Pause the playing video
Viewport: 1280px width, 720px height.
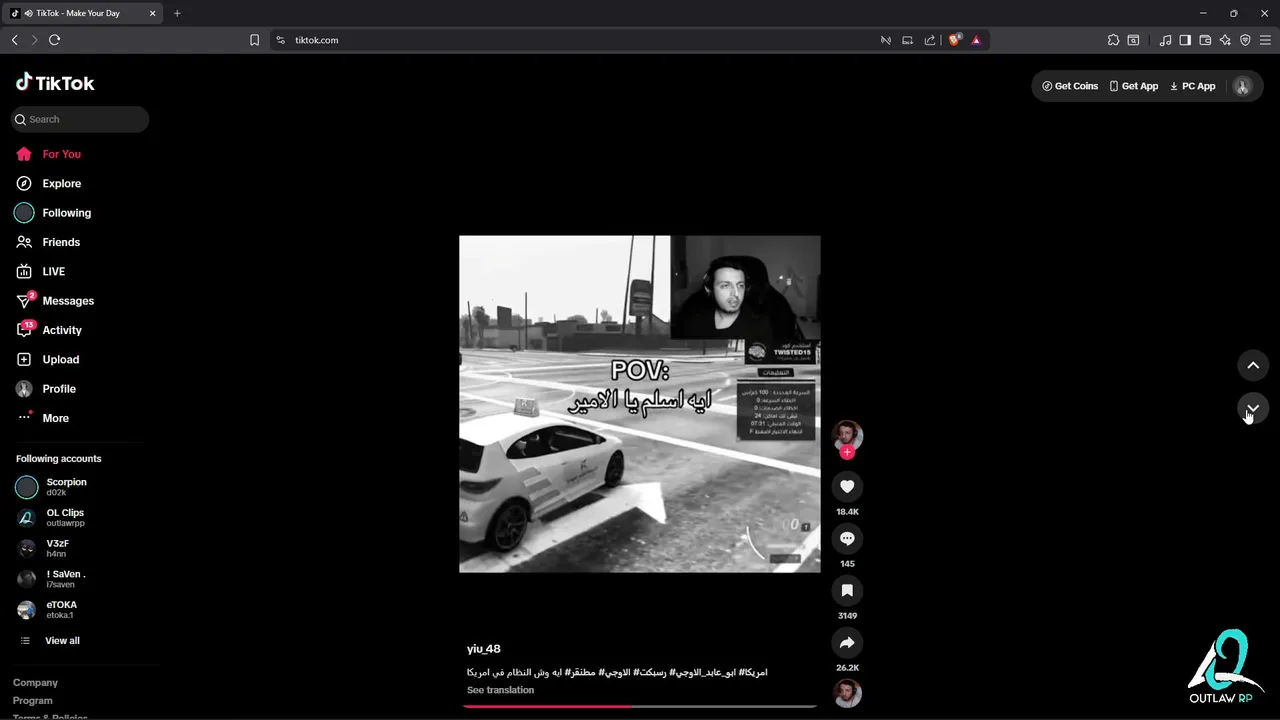coord(640,404)
